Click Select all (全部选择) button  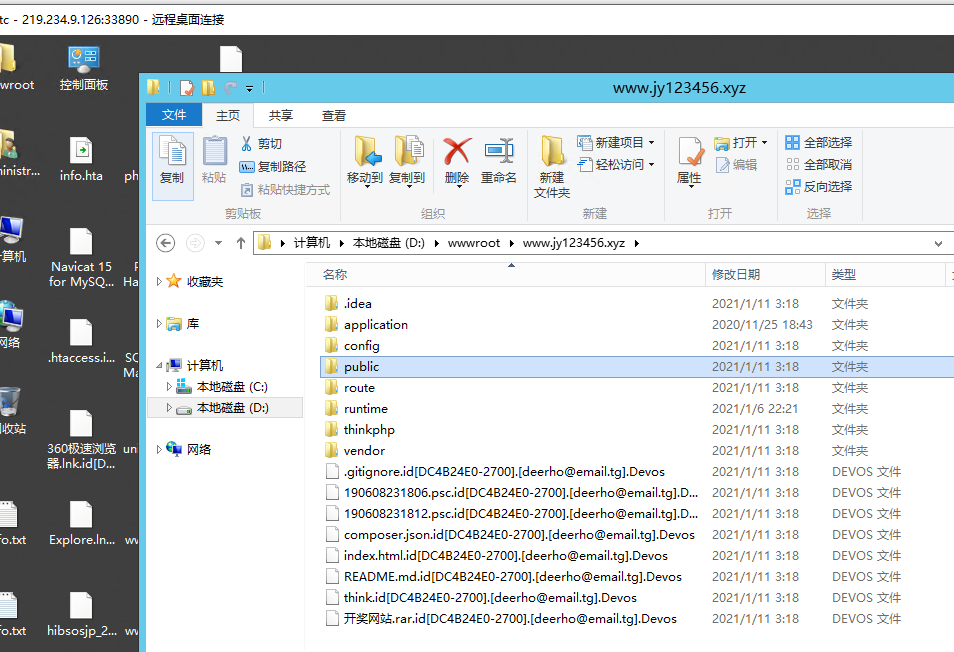click(x=819, y=143)
